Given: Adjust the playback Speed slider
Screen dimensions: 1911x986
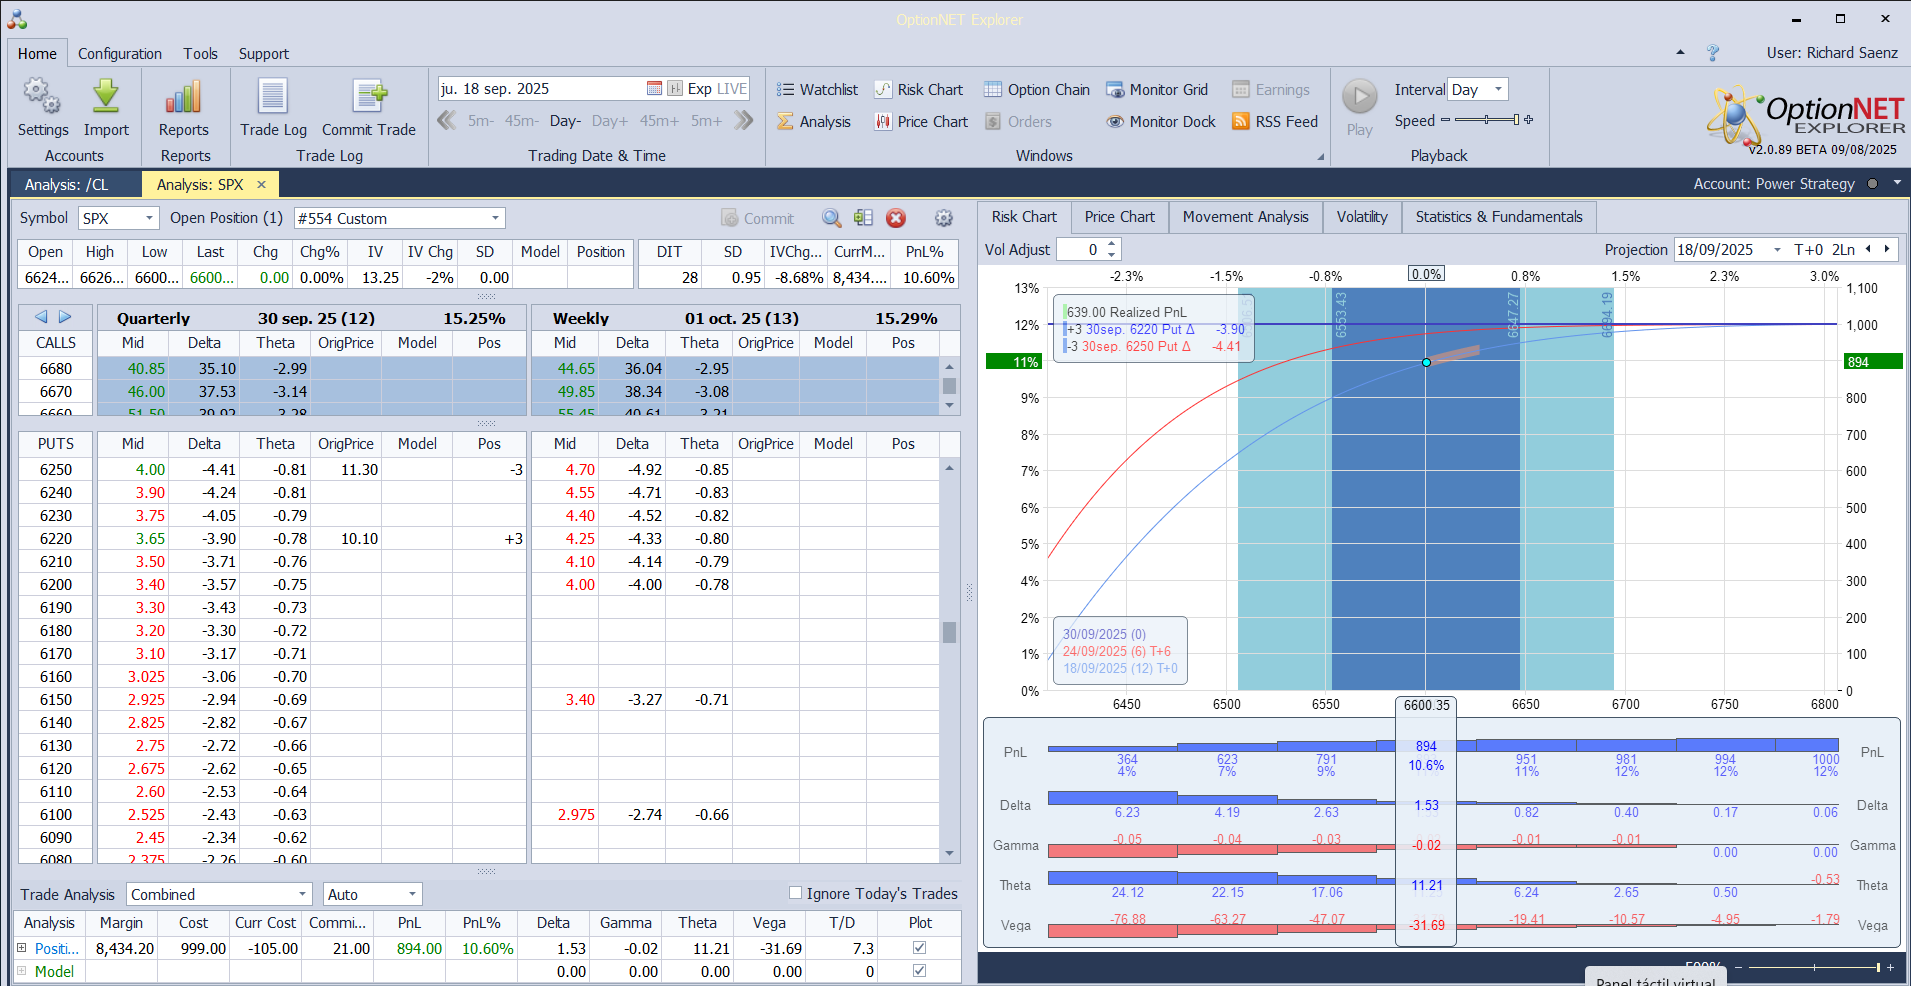Looking at the screenshot, I should coord(1487,120).
